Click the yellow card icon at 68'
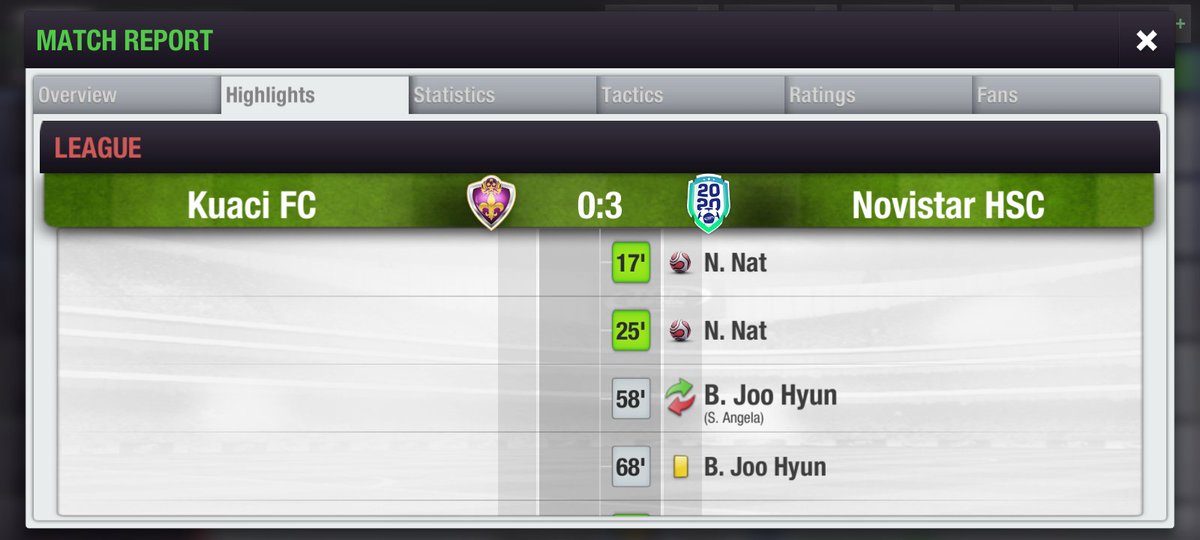 (681, 467)
